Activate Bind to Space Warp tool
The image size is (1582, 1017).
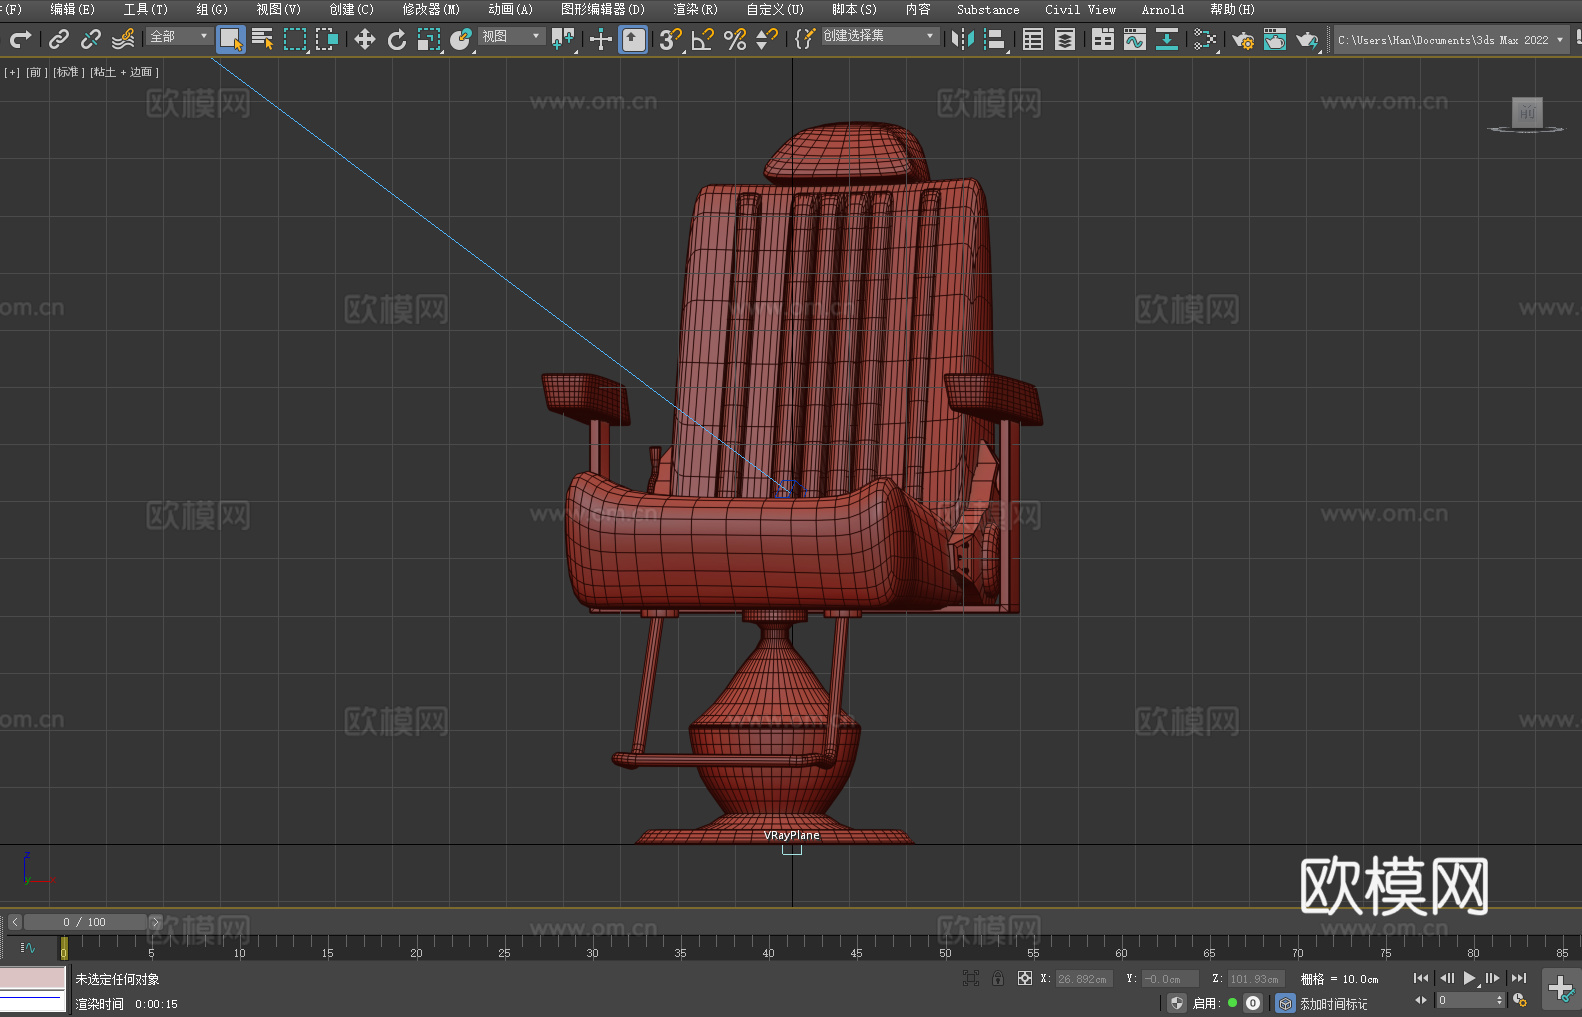(123, 39)
